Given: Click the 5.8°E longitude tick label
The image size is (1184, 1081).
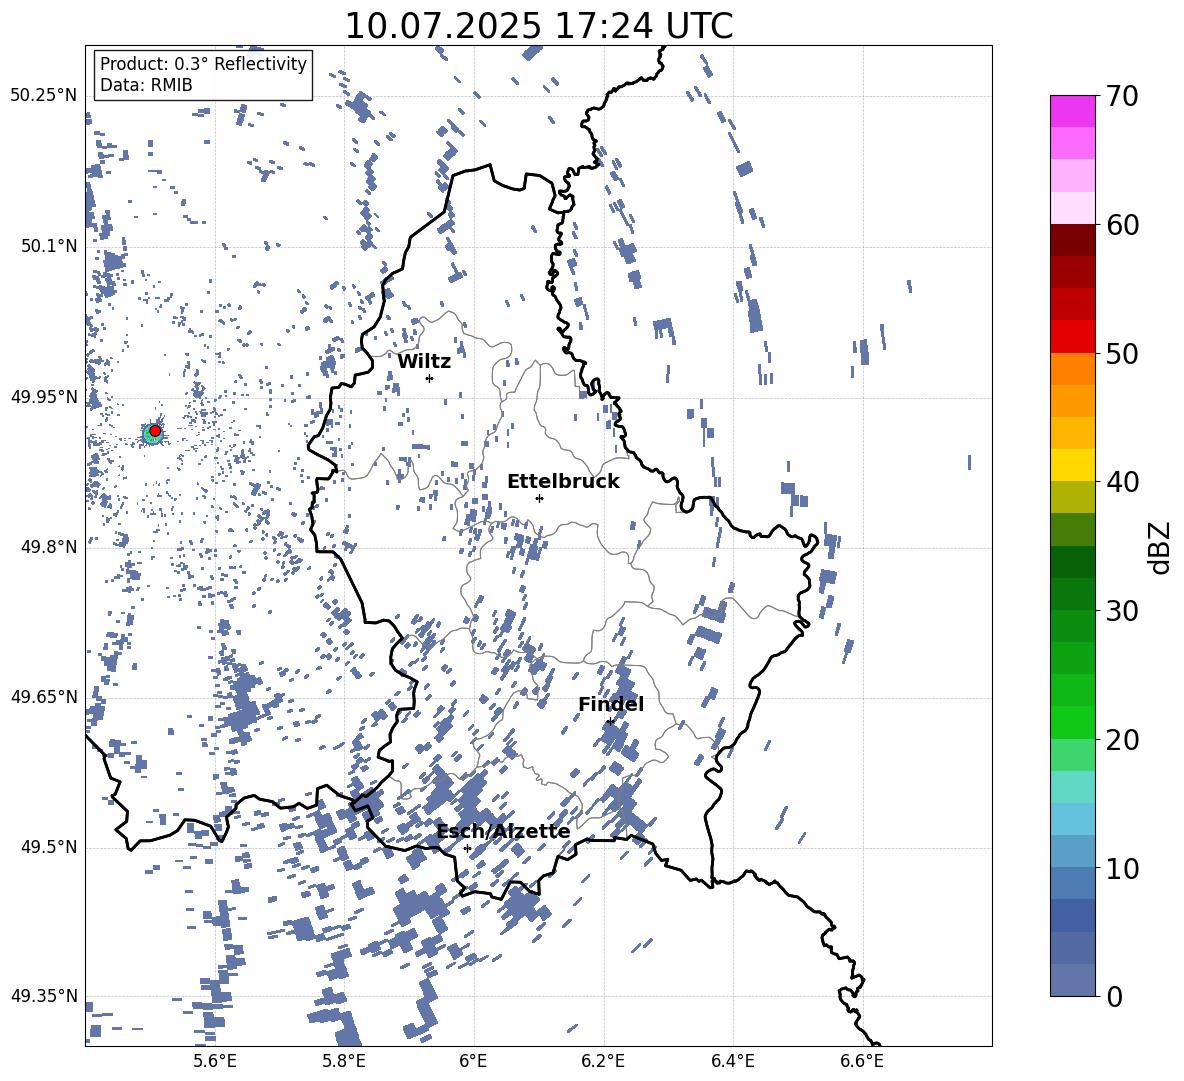Looking at the screenshot, I should [344, 1061].
